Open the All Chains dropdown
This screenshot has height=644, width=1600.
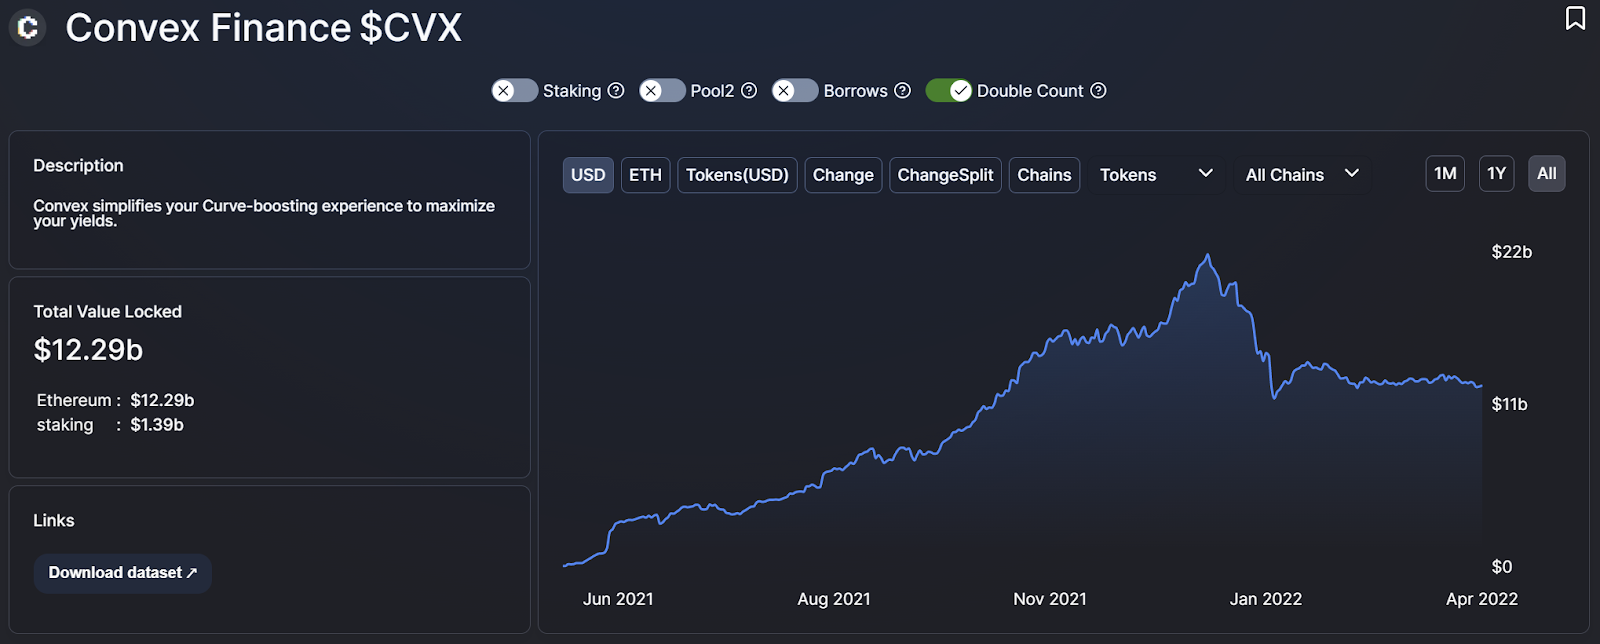[x=1302, y=175]
